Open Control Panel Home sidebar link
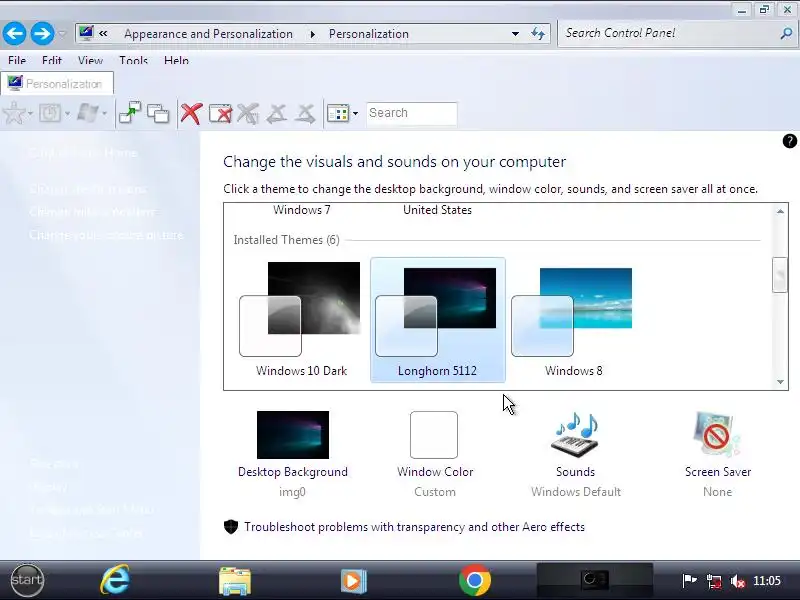The image size is (800, 600). coord(83,153)
